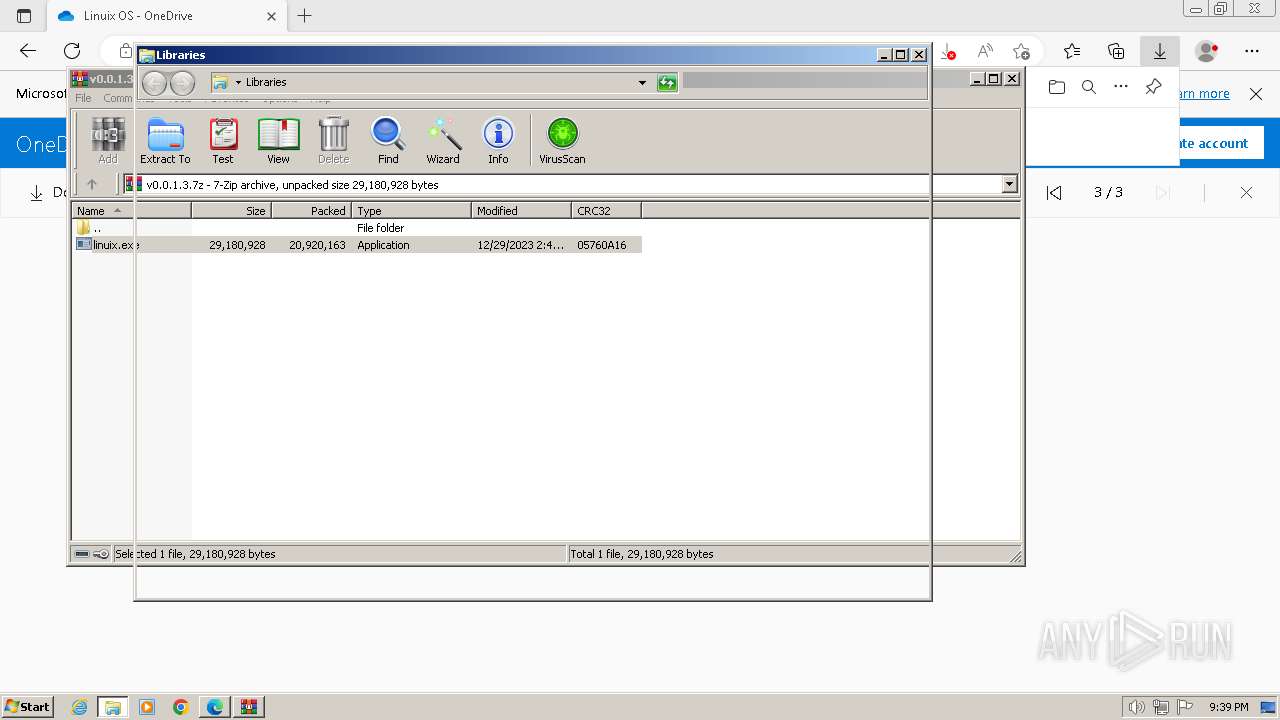This screenshot has width=1280, height=720.
Task: Click the Learn more link
Action: click(1204, 94)
